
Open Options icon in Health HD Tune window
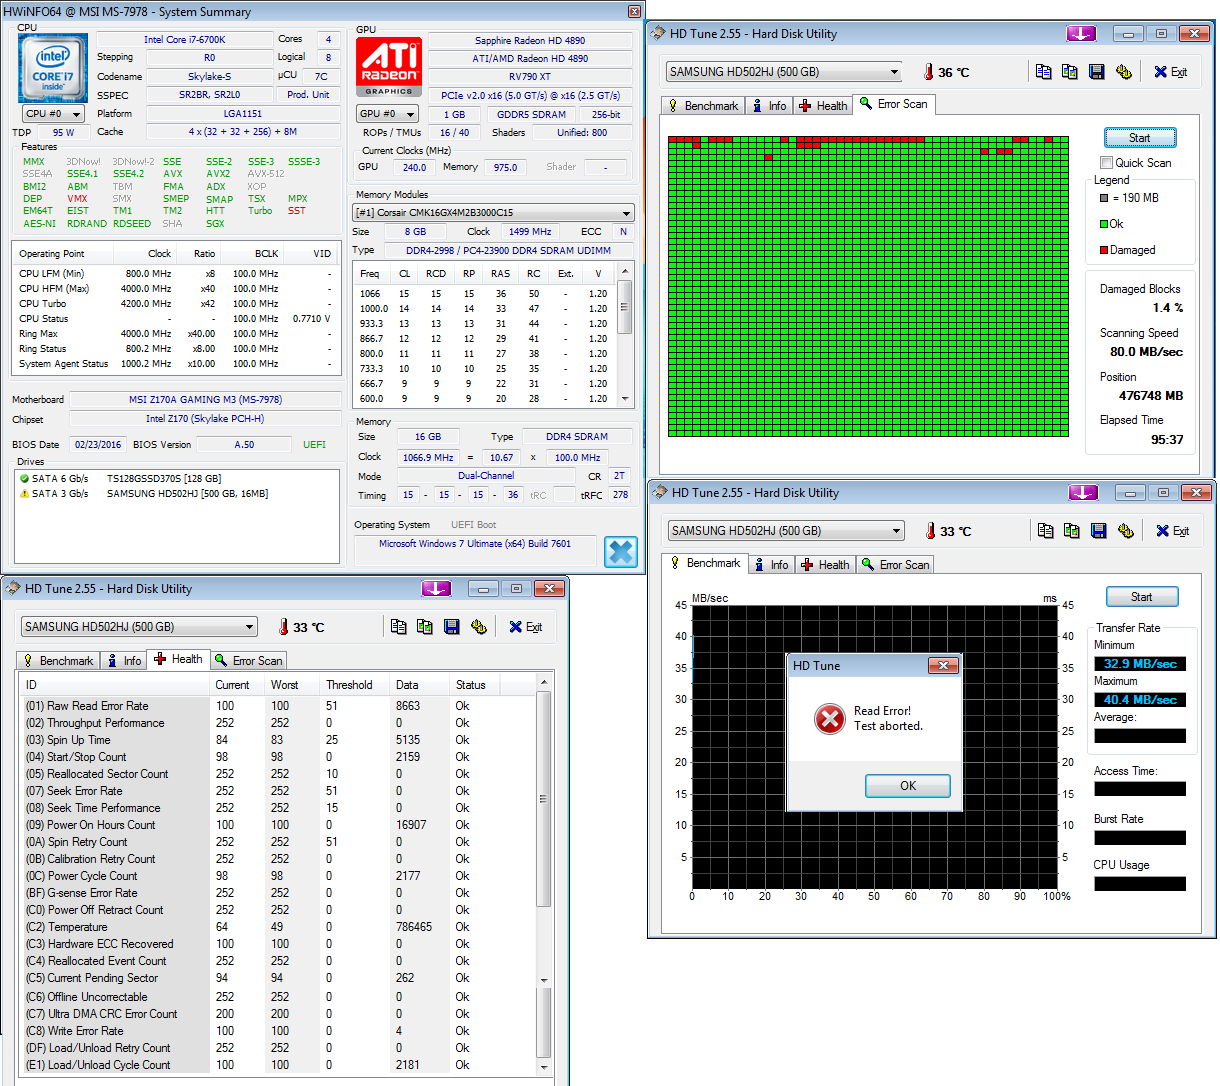click(479, 627)
